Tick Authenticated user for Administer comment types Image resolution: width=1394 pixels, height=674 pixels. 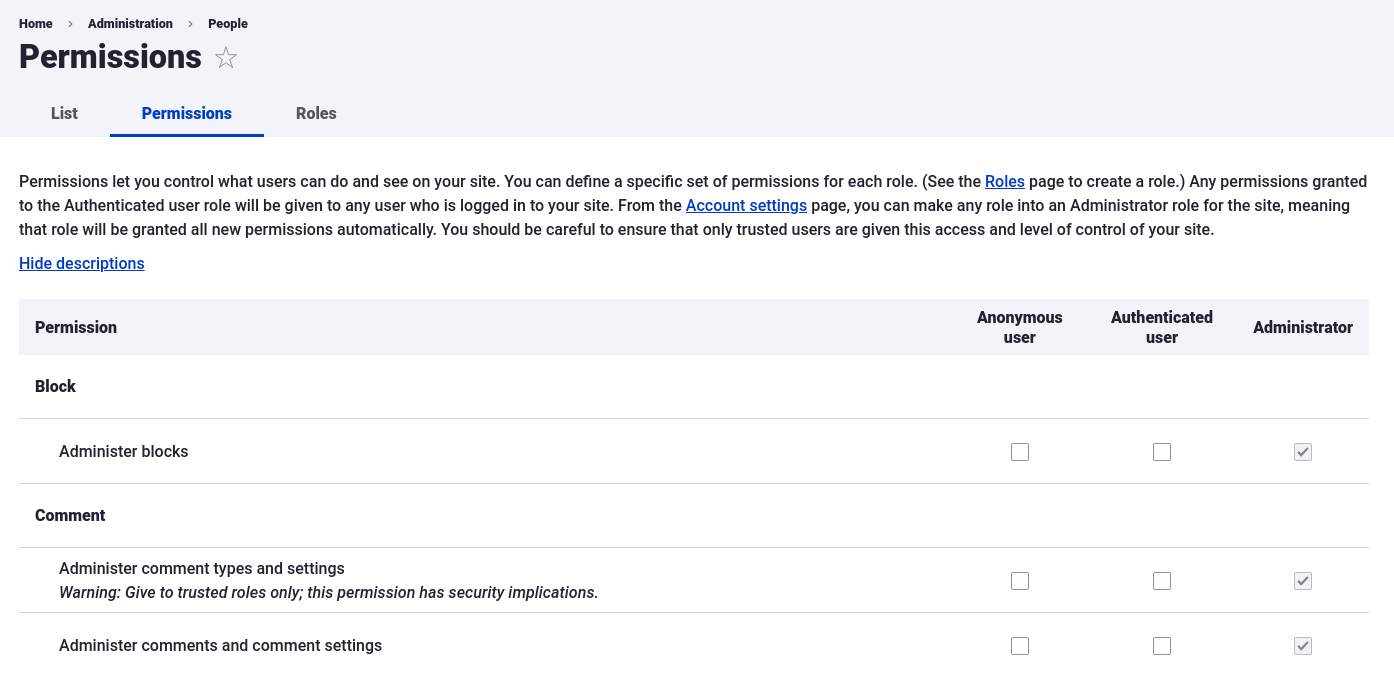tap(1162, 581)
